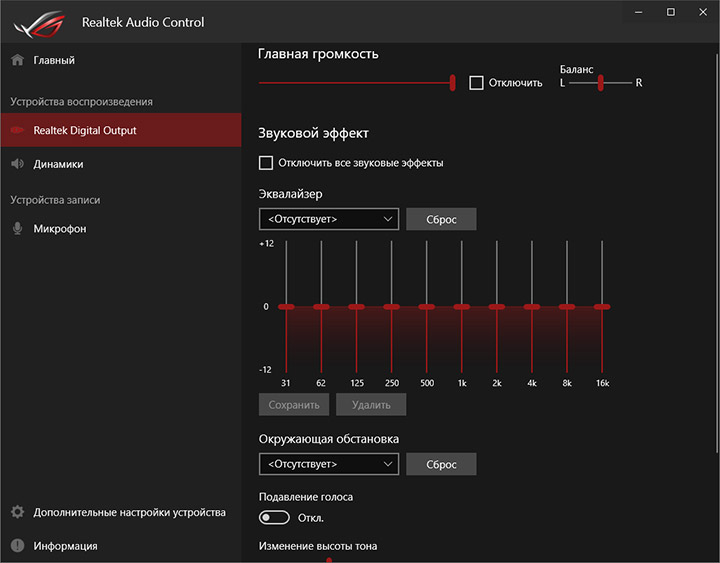The height and width of the screenshot is (563, 720).
Task: Click the equalizer Сброс button
Action: coord(441,219)
